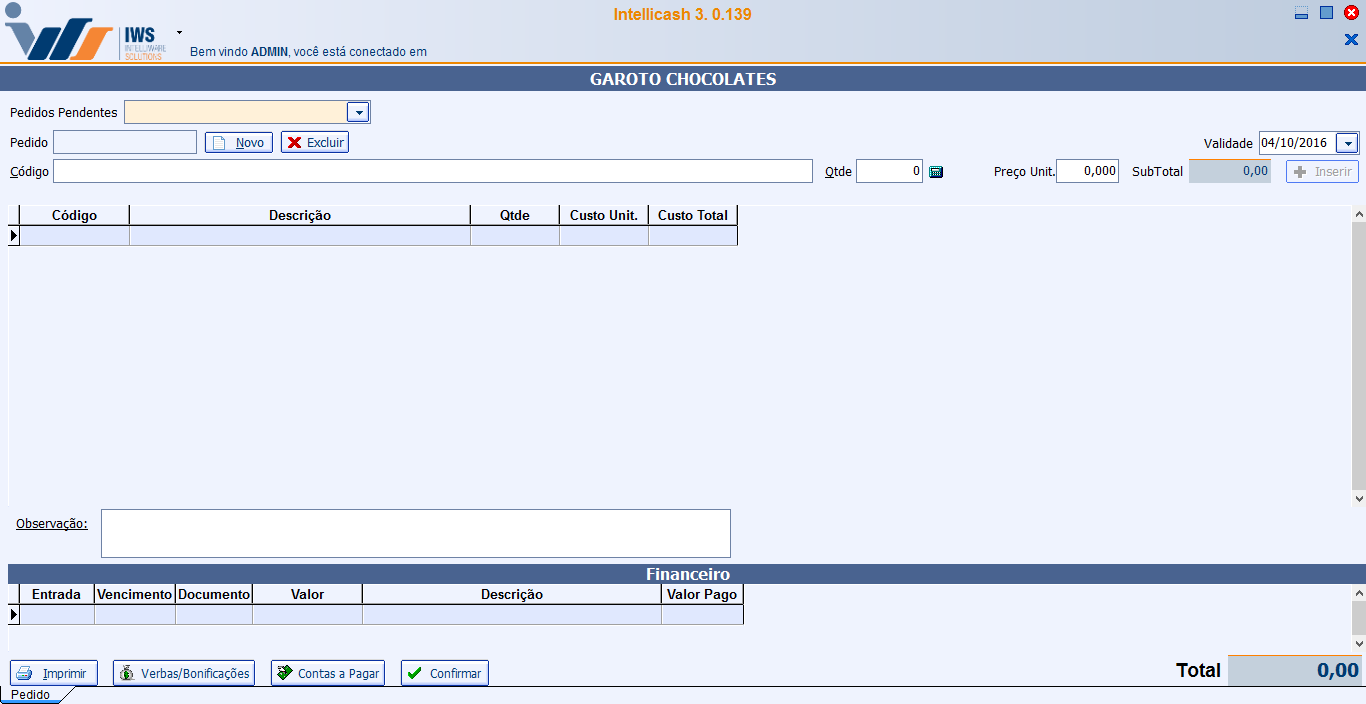
Task: Open Verbas/Bonificações
Action: [x=184, y=673]
